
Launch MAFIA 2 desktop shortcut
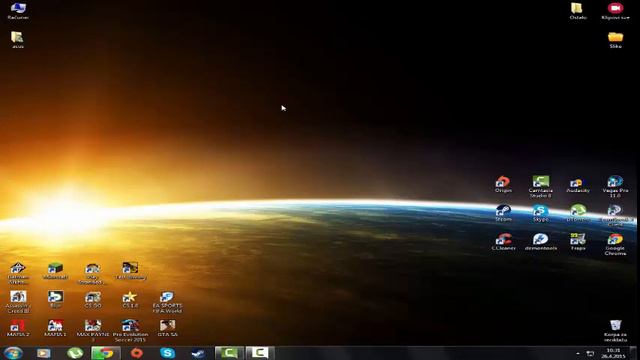tap(18, 328)
